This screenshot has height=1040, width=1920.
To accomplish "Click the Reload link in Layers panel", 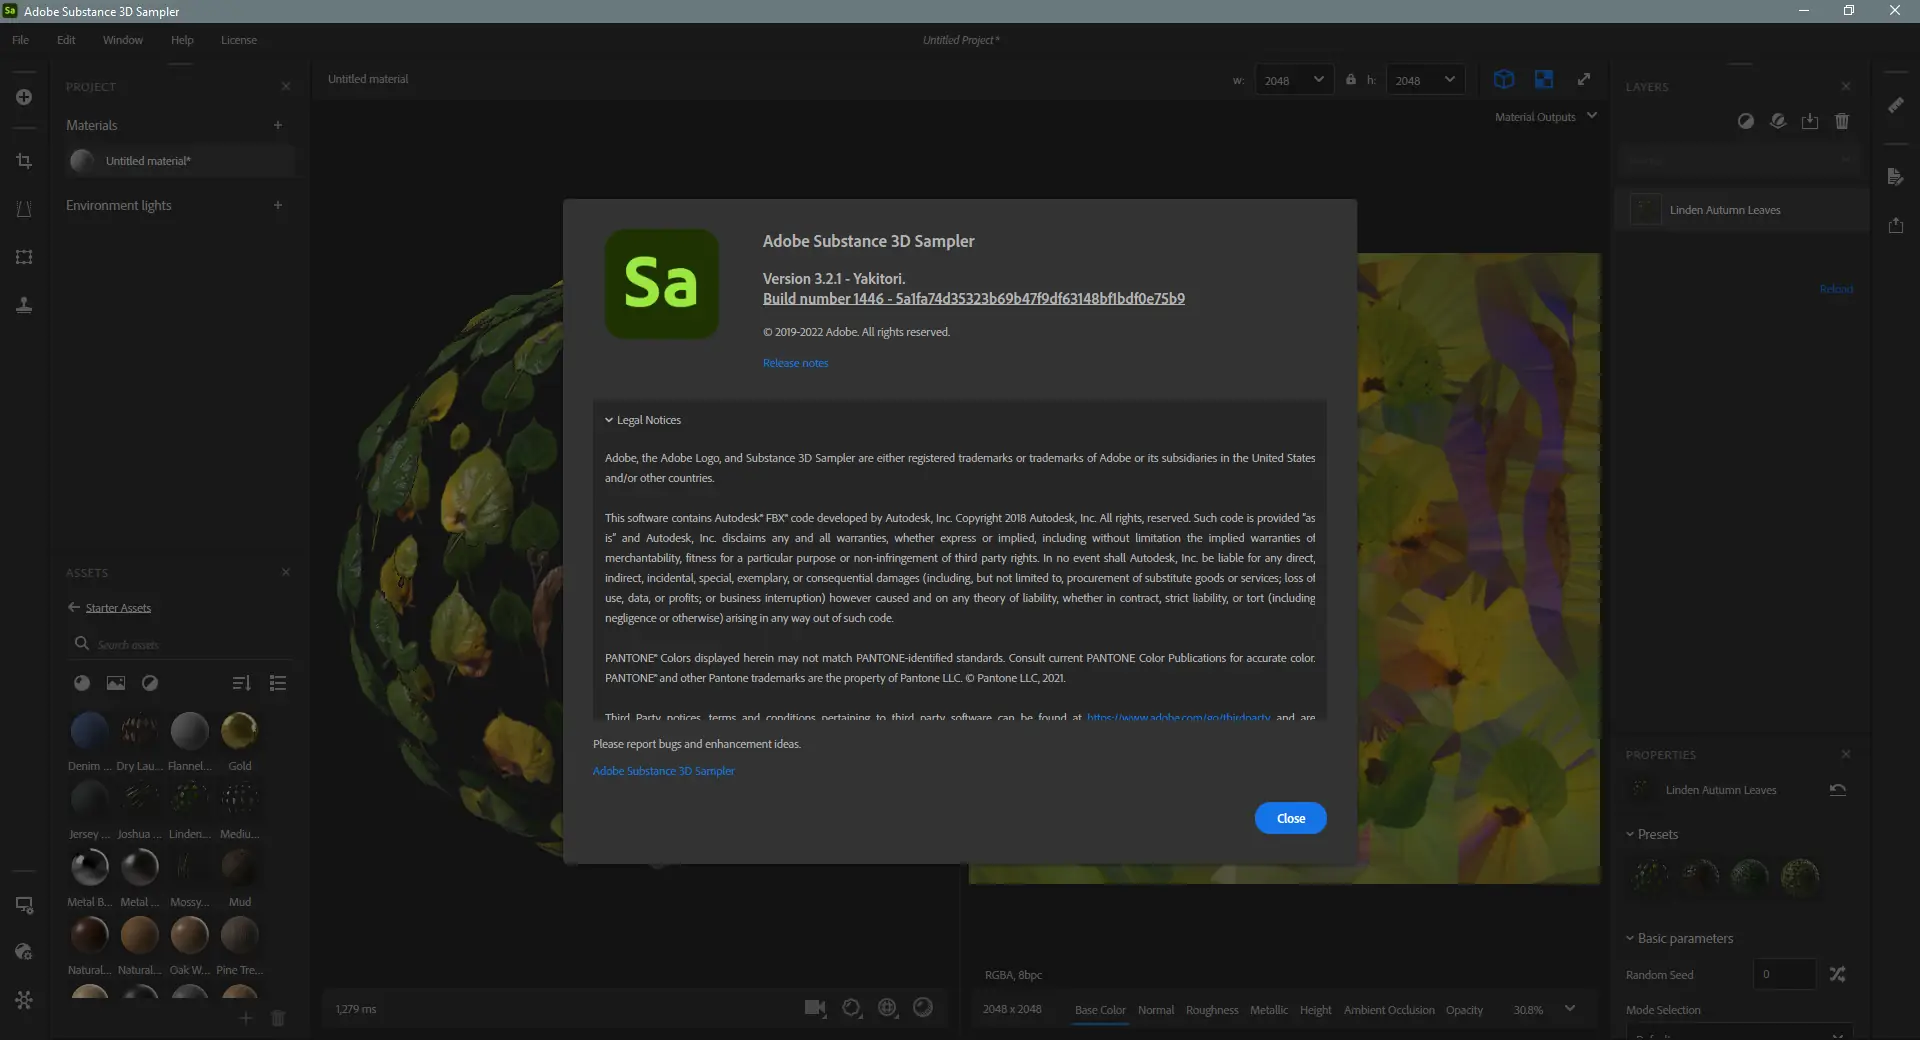I will 1836,289.
